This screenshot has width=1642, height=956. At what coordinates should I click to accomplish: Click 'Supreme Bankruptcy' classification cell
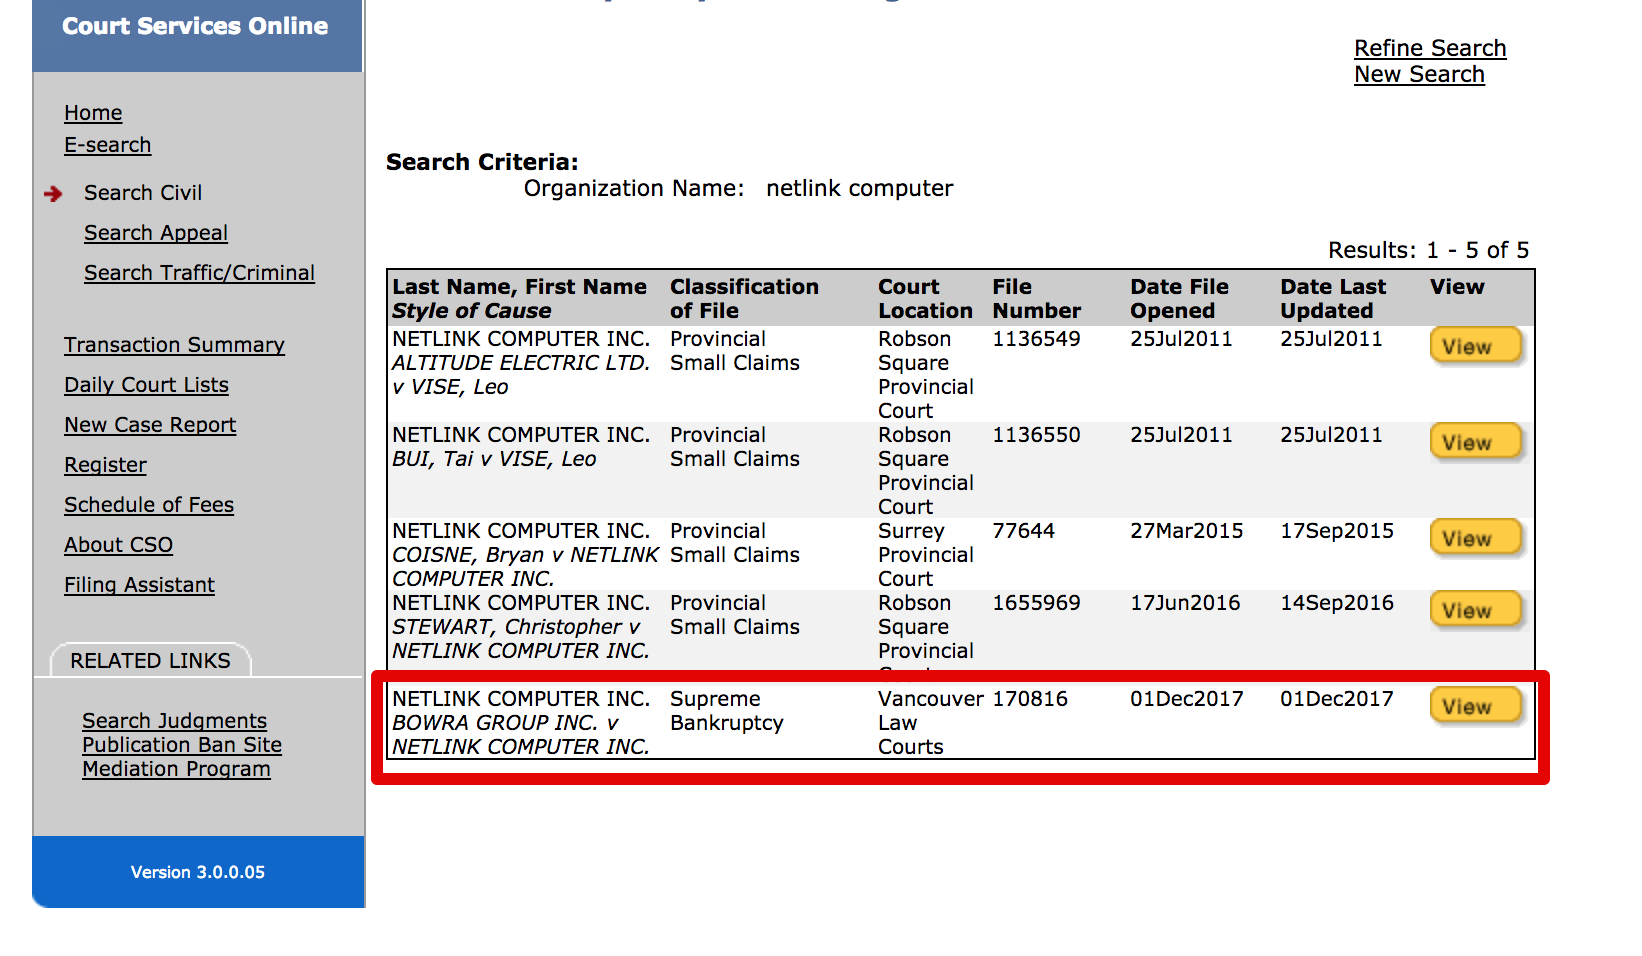[727, 711]
